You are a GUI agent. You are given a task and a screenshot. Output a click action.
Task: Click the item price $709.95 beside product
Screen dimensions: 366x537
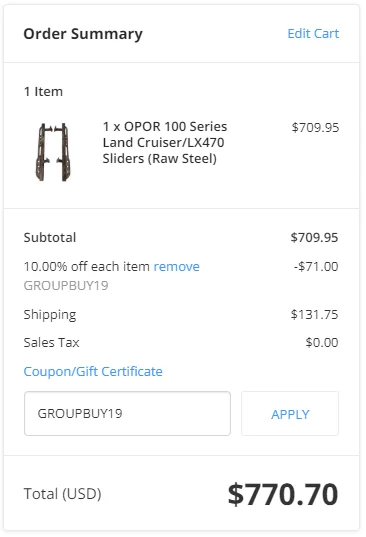315,127
